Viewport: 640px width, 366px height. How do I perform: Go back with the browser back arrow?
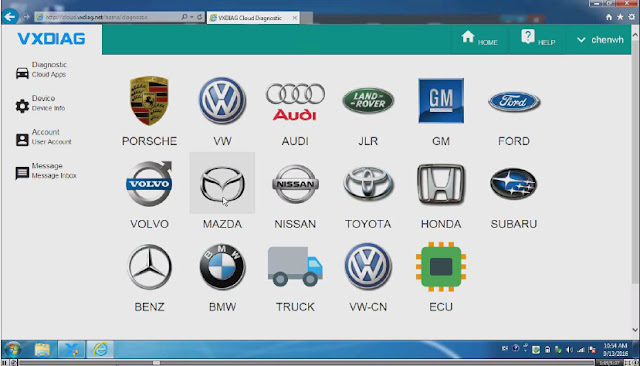click(x=10, y=17)
